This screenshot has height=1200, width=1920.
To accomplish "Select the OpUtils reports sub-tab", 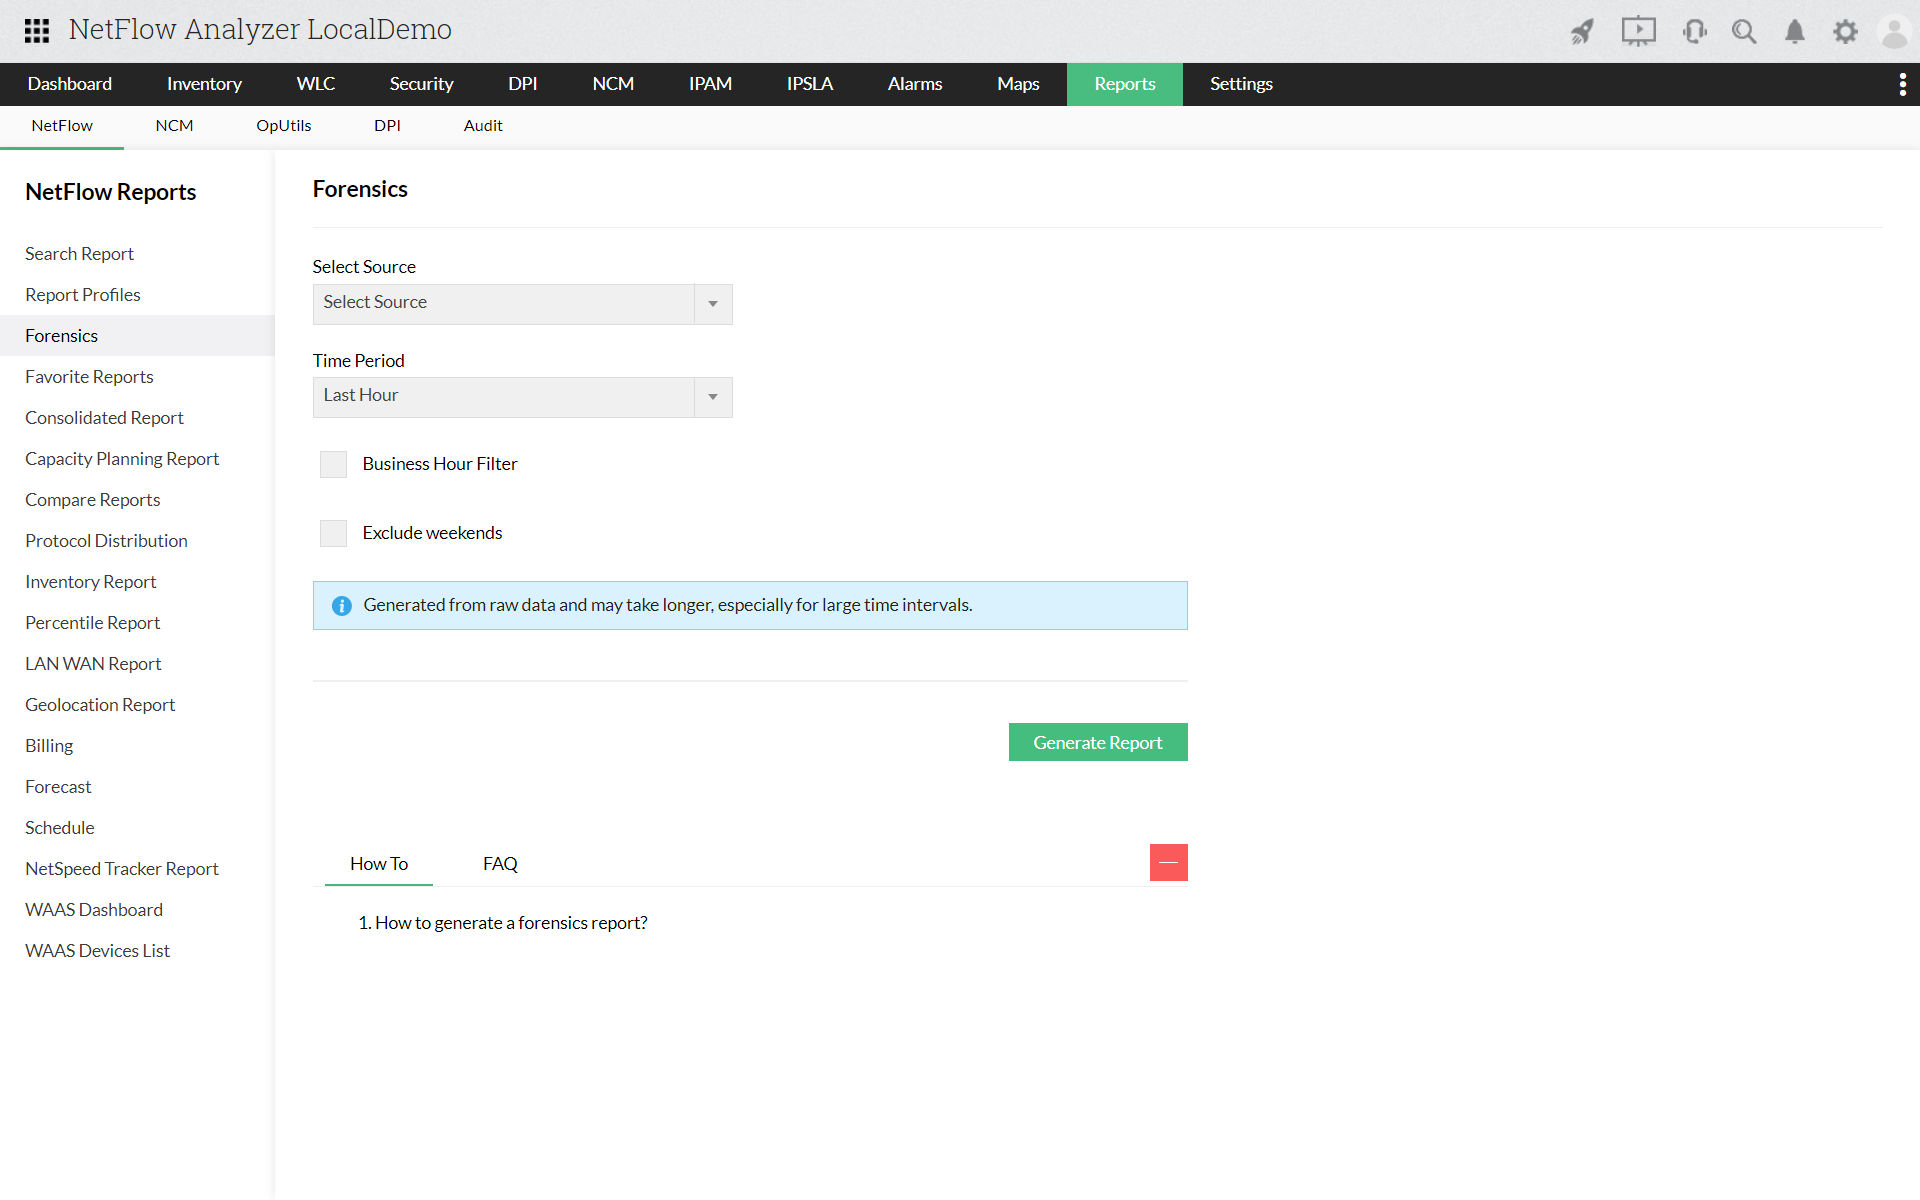I will coord(283,126).
